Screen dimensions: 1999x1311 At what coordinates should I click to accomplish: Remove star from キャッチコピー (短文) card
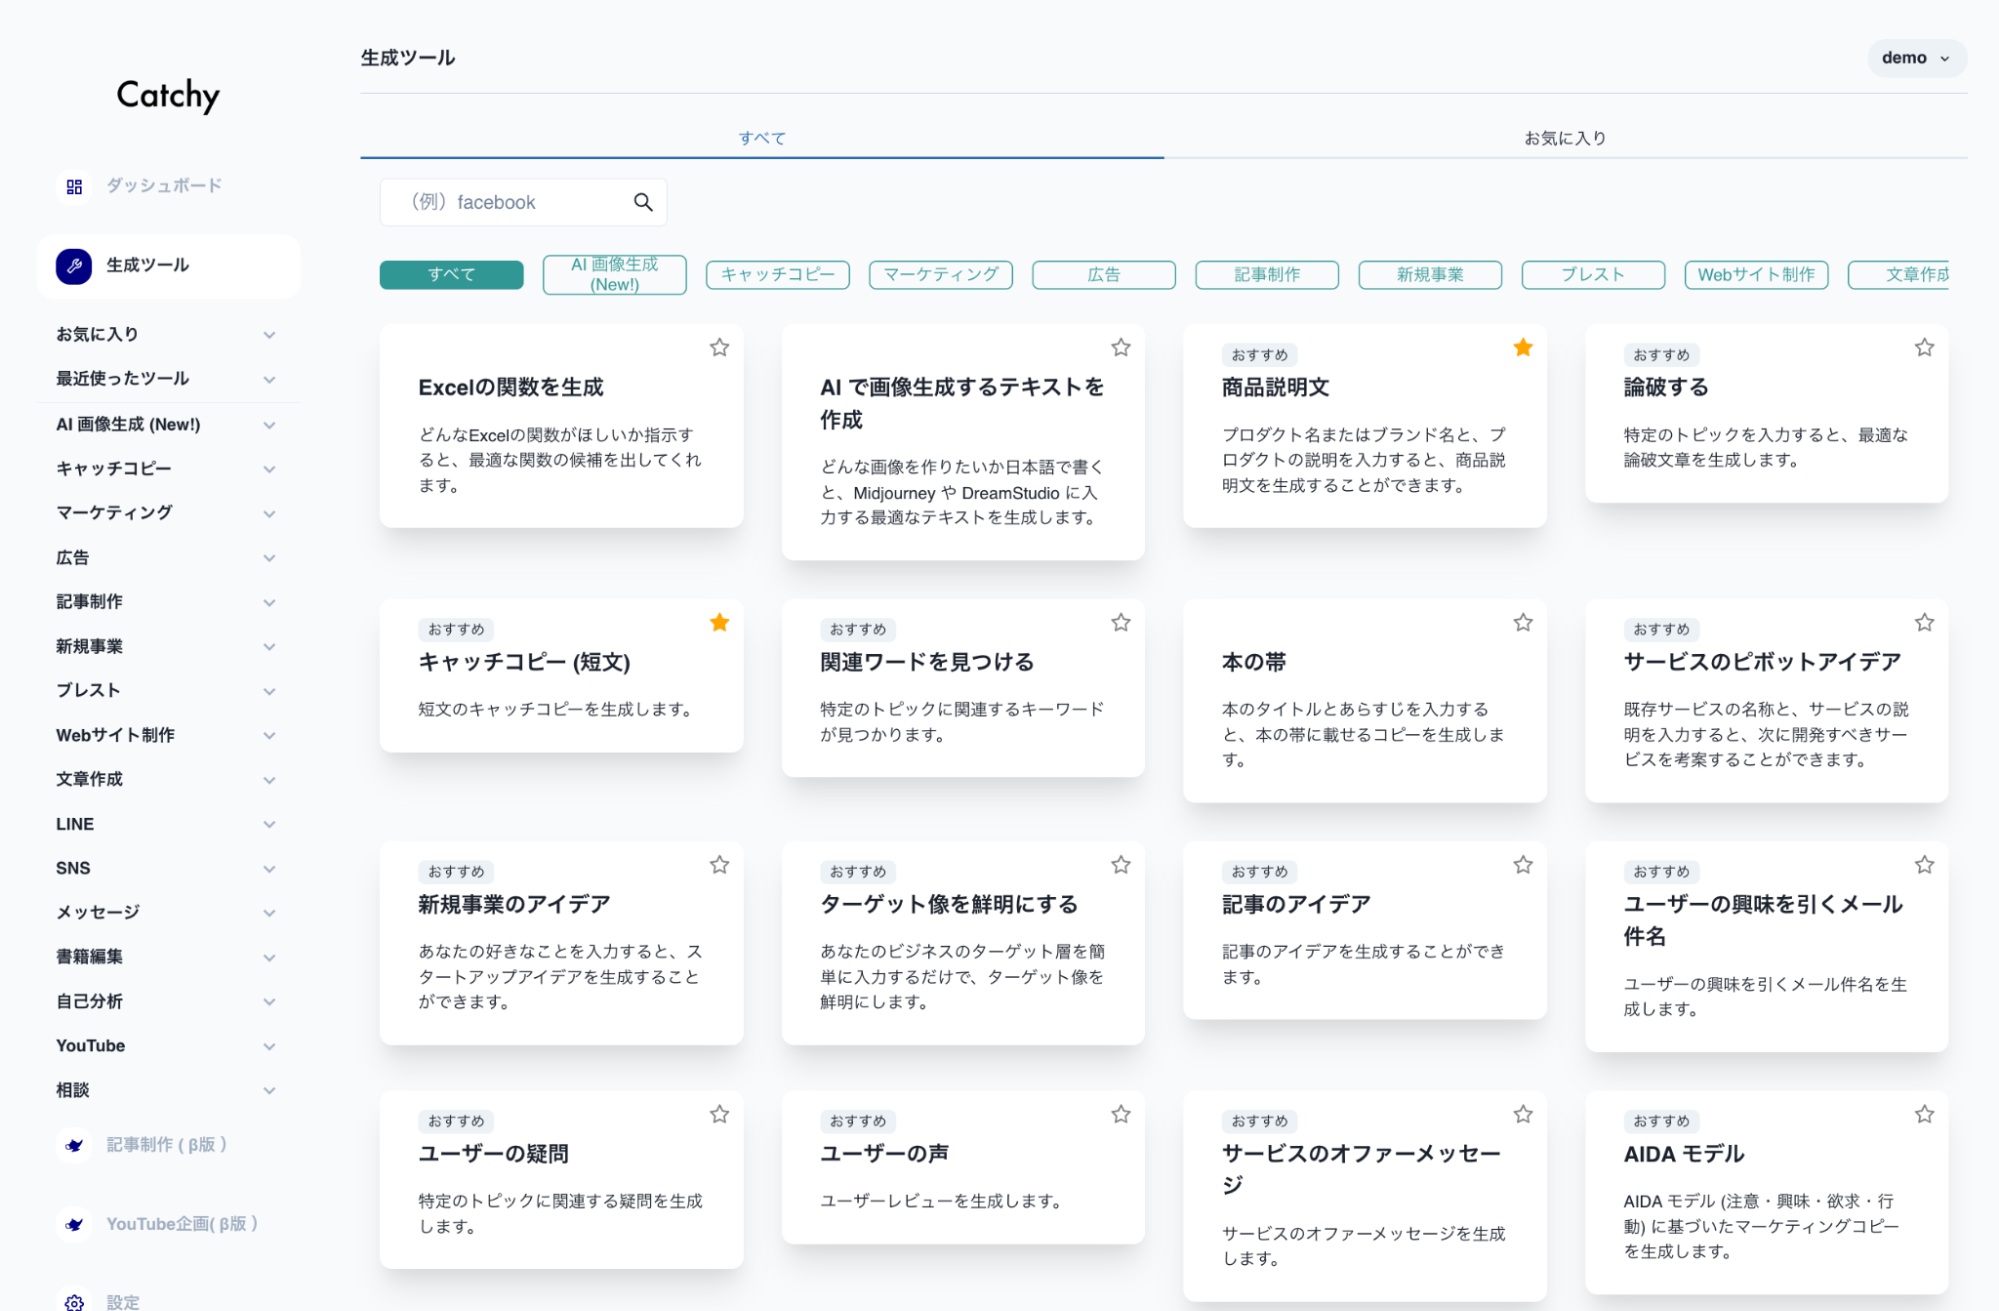tap(719, 623)
